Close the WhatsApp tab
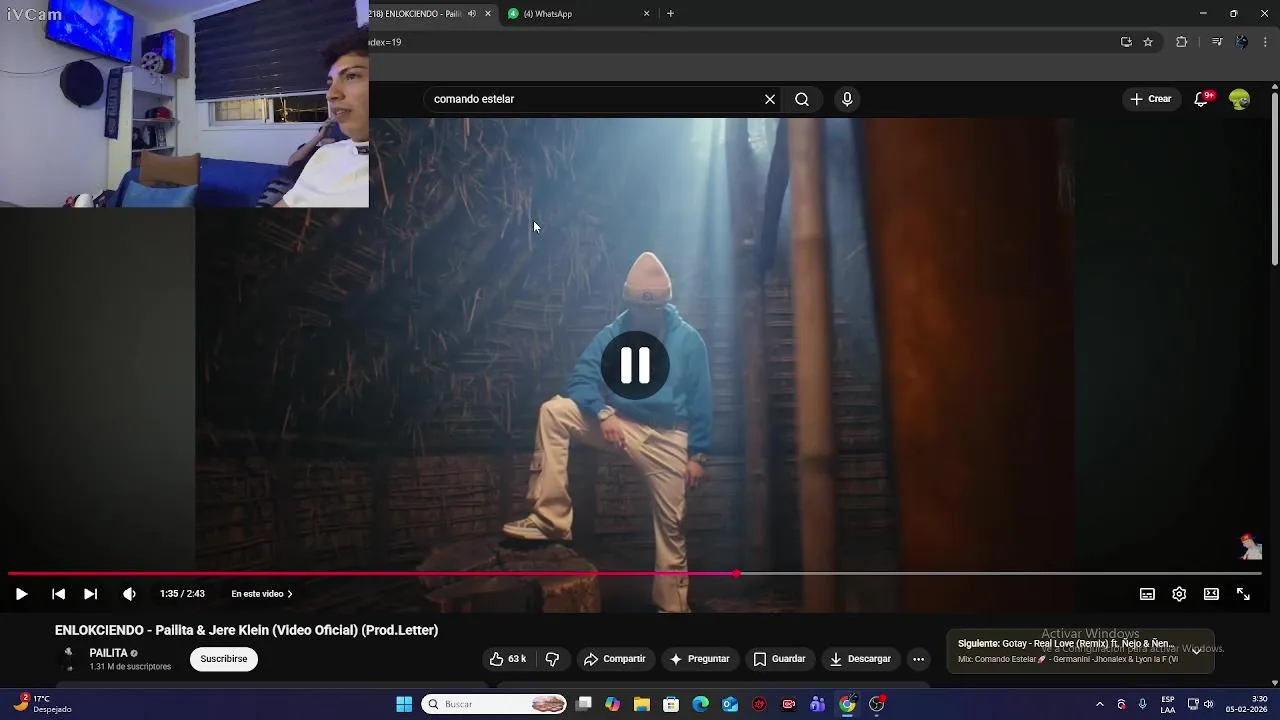Image resolution: width=1280 pixels, height=720 pixels. tap(647, 14)
